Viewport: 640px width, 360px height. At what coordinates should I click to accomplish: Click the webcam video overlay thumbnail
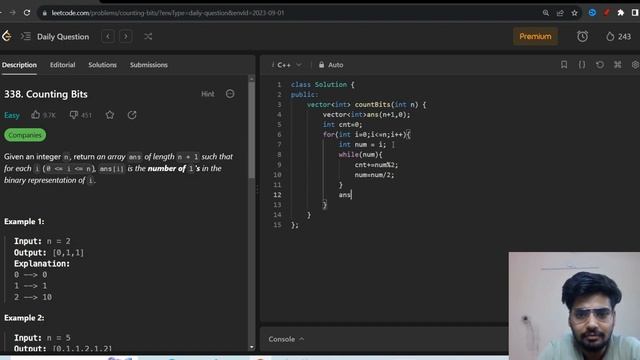tap(574, 306)
